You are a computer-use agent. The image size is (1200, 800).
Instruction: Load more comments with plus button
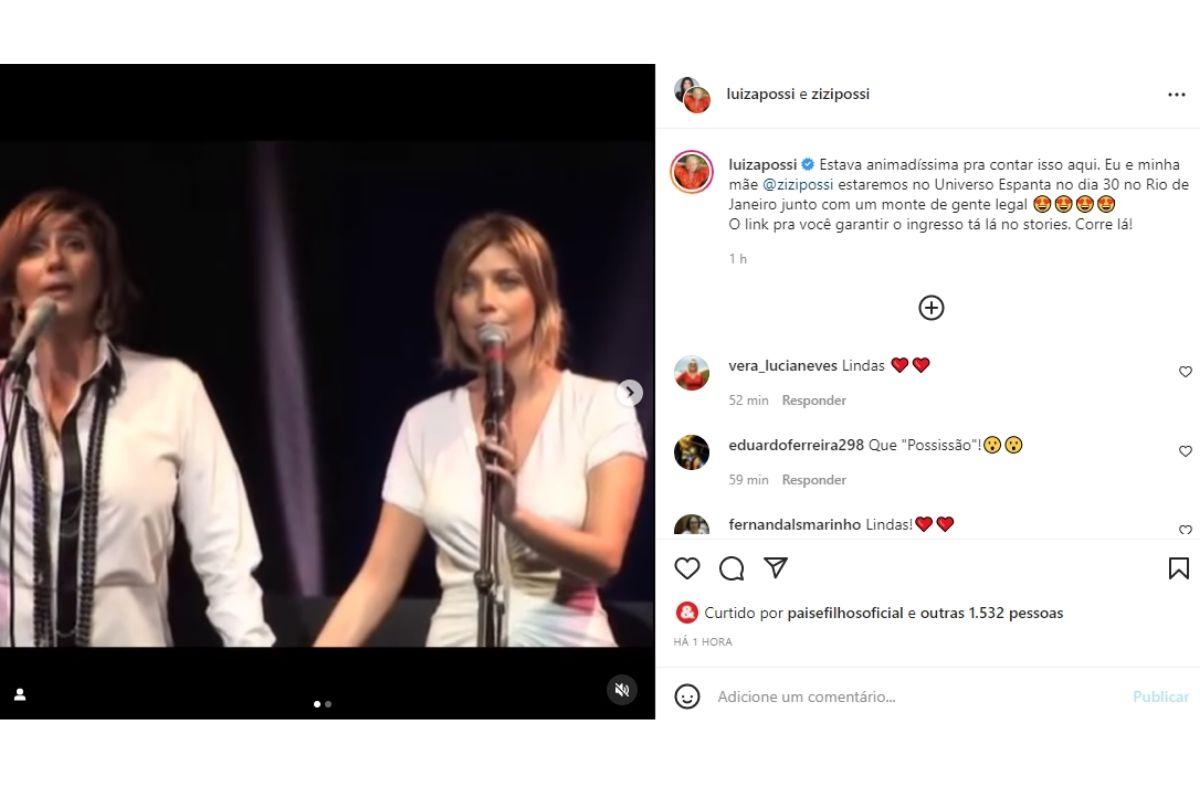coord(931,308)
